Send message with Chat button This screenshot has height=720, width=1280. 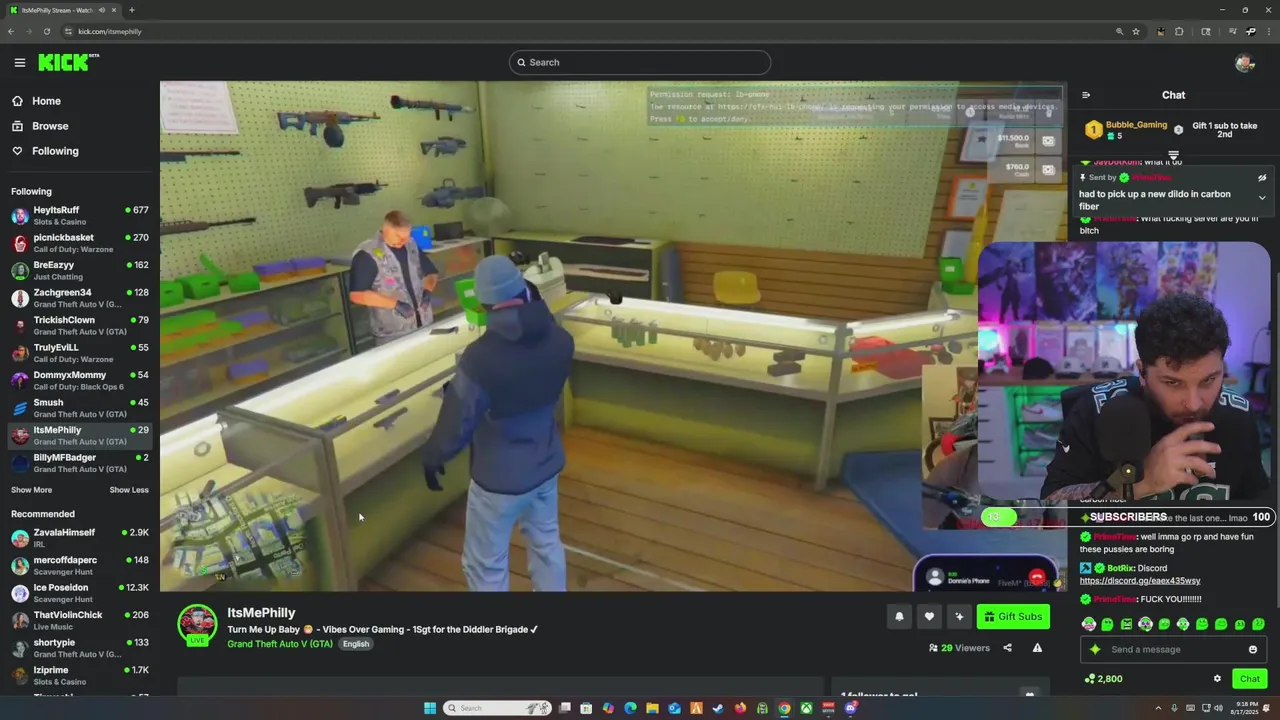pos(1250,679)
